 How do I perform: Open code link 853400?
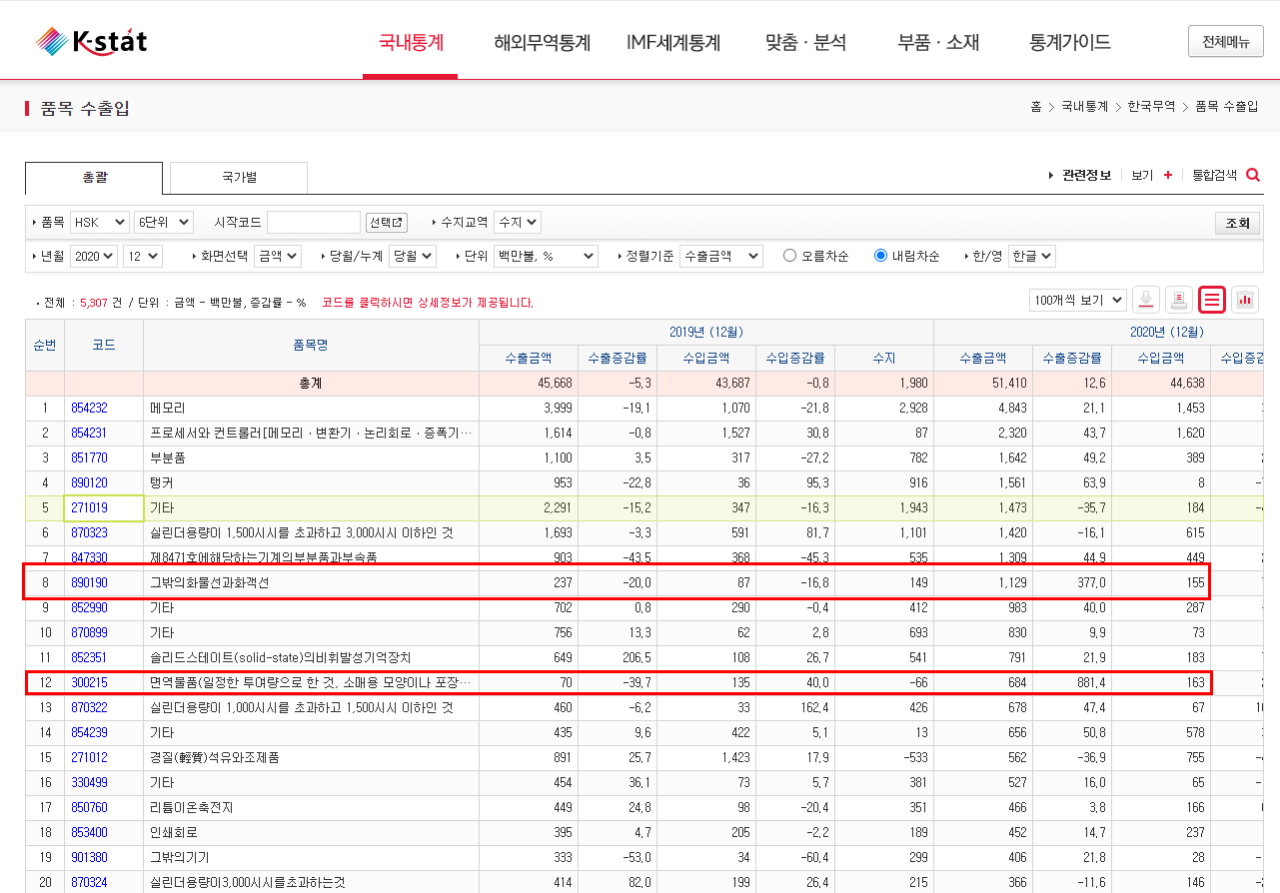pyautogui.click(x=89, y=832)
